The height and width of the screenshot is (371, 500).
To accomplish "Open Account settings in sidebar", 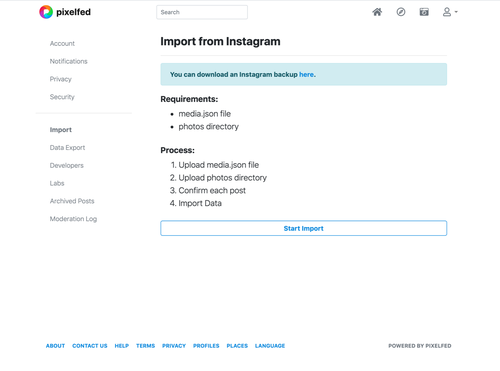I will [x=62, y=43].
